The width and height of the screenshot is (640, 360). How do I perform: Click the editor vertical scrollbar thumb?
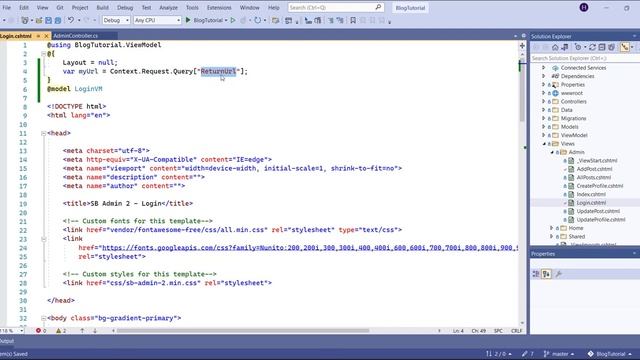(x=522, y=91)
